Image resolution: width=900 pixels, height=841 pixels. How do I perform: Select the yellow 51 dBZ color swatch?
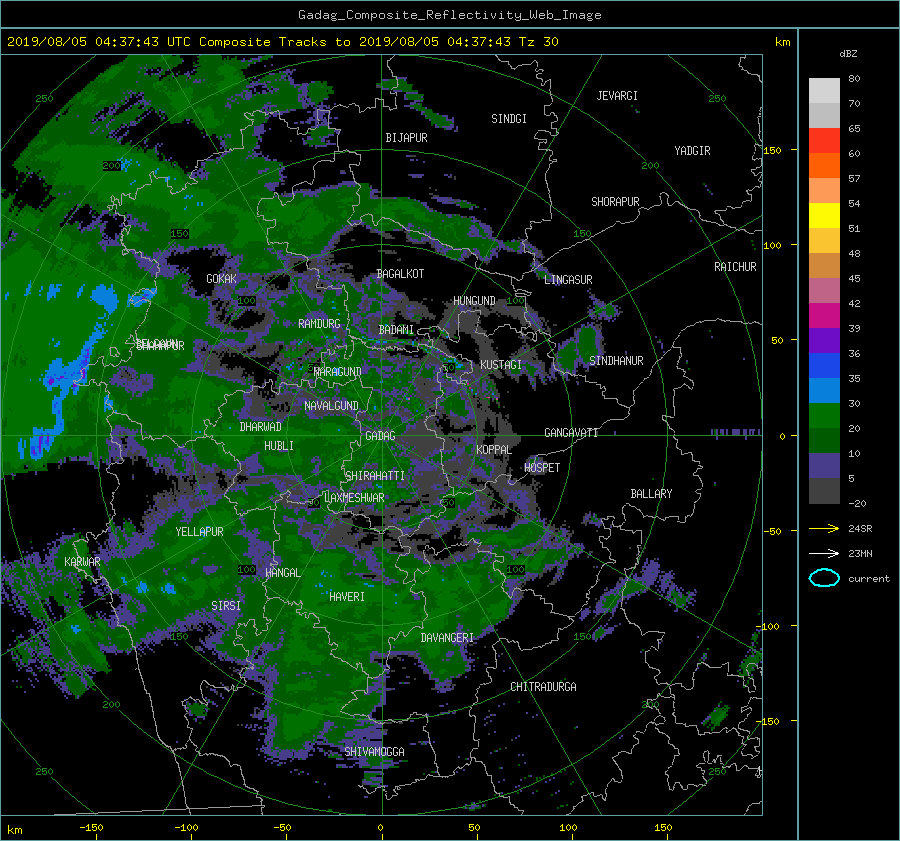[824, 216]
